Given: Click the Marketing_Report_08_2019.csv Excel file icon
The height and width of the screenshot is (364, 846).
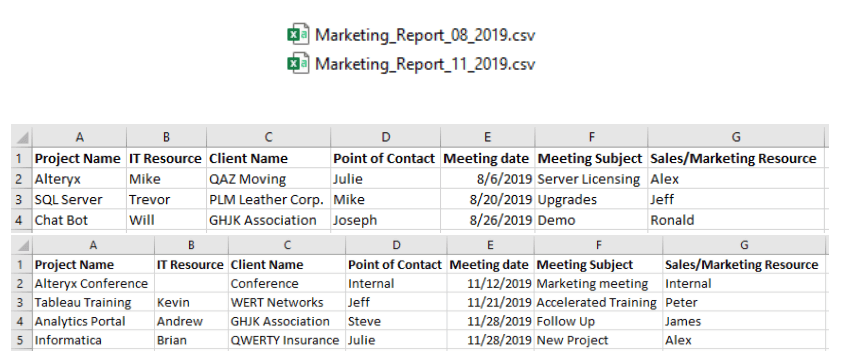Looking at the screenshot, I should (297, 35).
